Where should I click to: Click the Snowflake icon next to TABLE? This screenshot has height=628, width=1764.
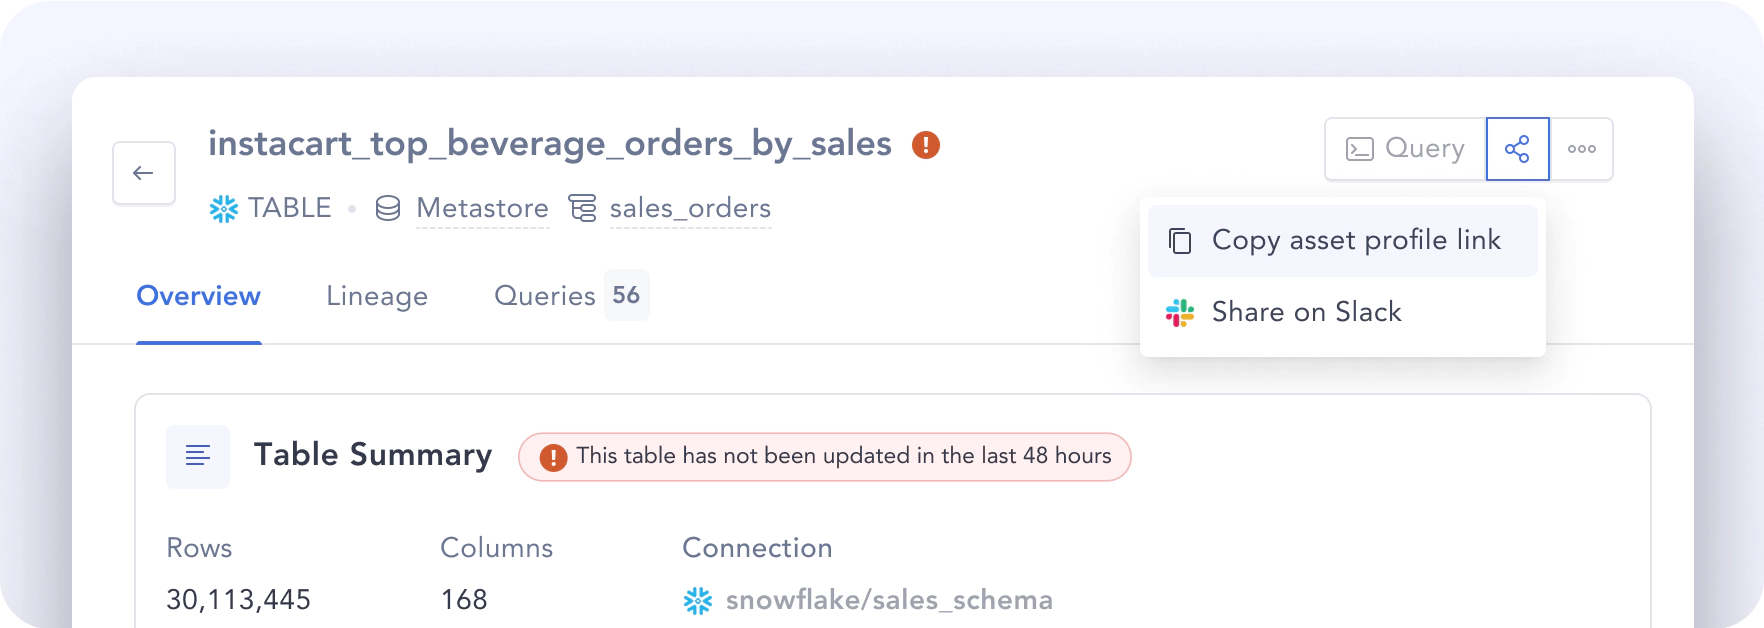224,208
